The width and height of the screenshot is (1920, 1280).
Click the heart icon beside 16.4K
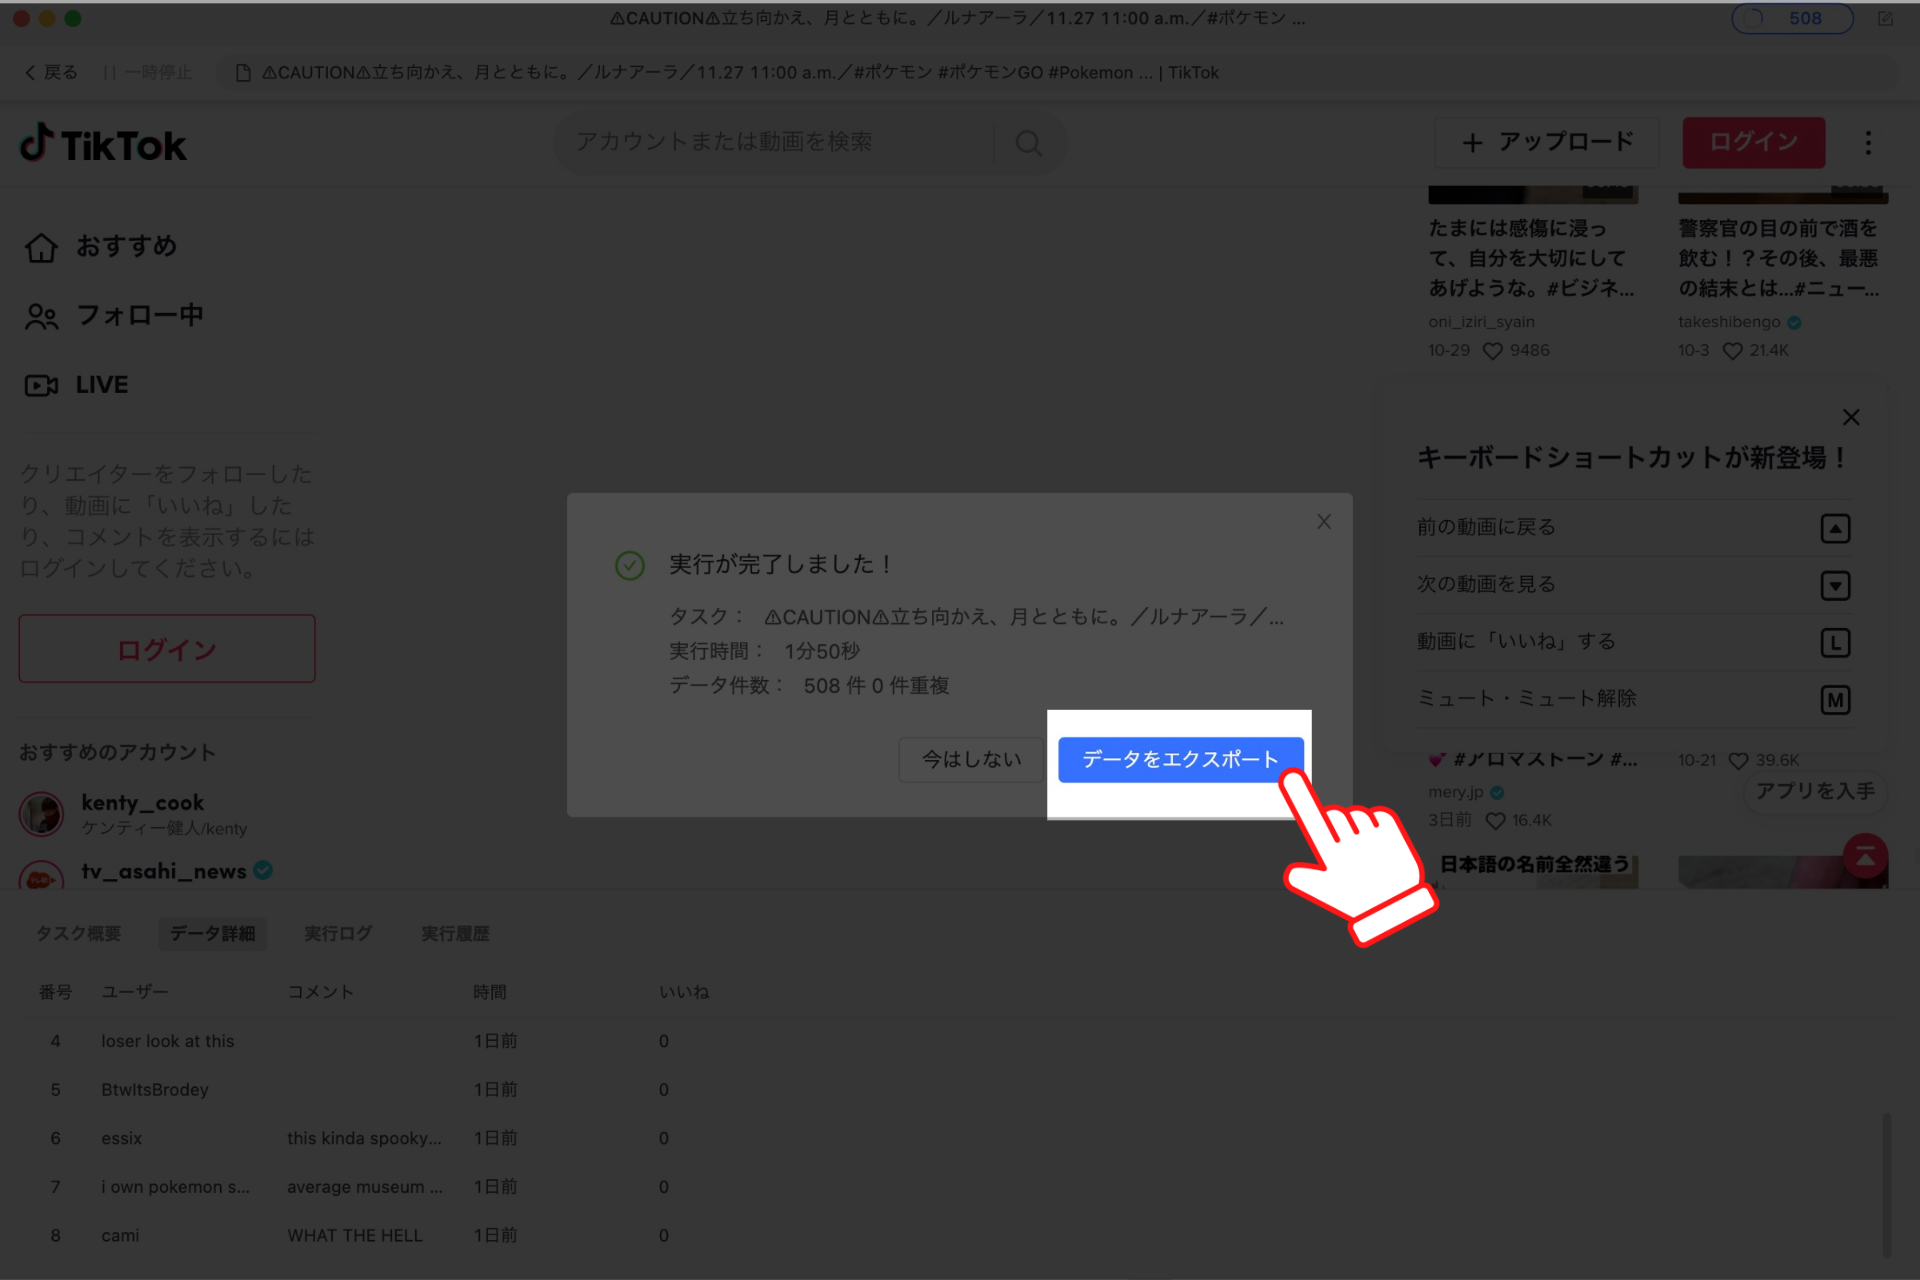[x=1495, y=821]
